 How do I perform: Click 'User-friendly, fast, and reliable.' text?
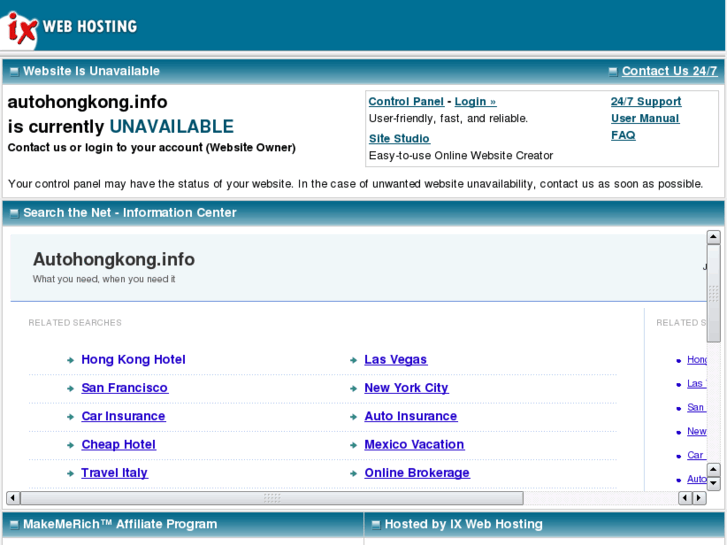click(448, 118)
